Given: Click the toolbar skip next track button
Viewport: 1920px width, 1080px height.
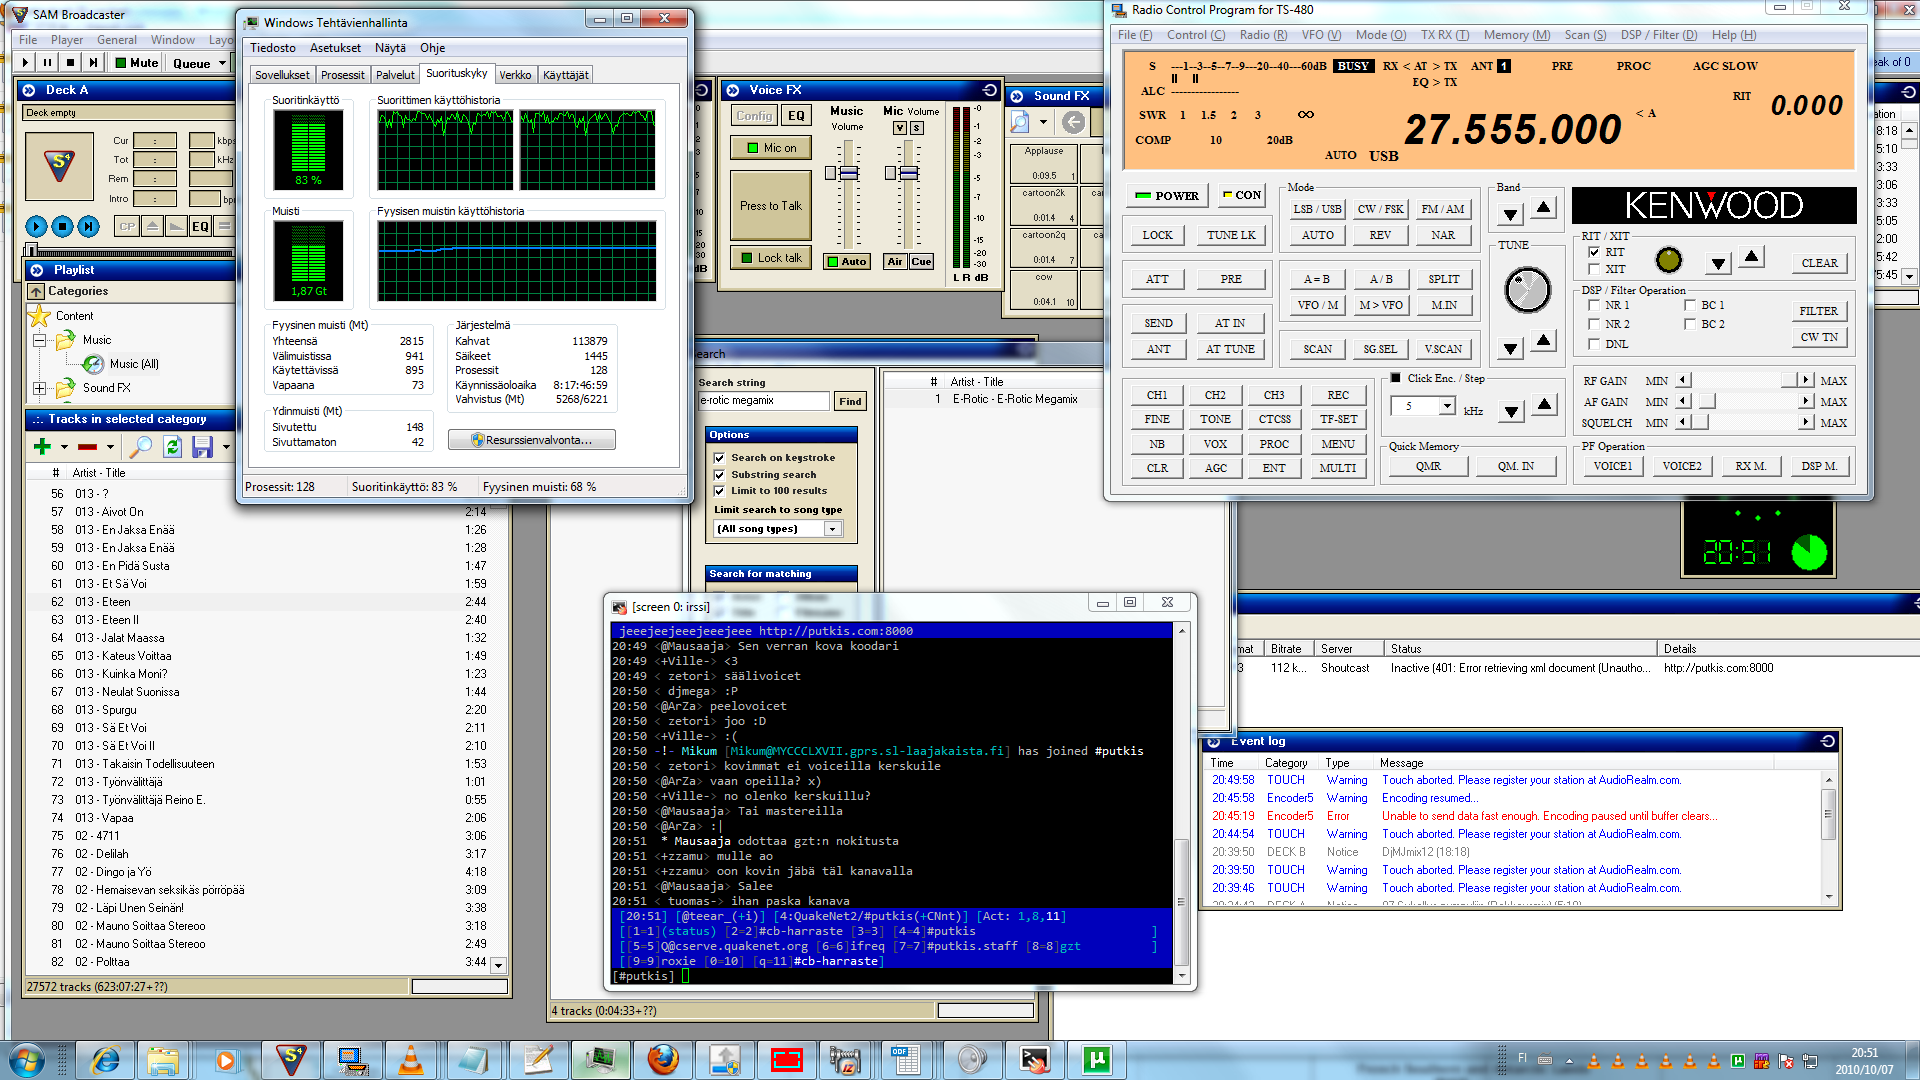Looking at the screenshot, I should [93, 62].
